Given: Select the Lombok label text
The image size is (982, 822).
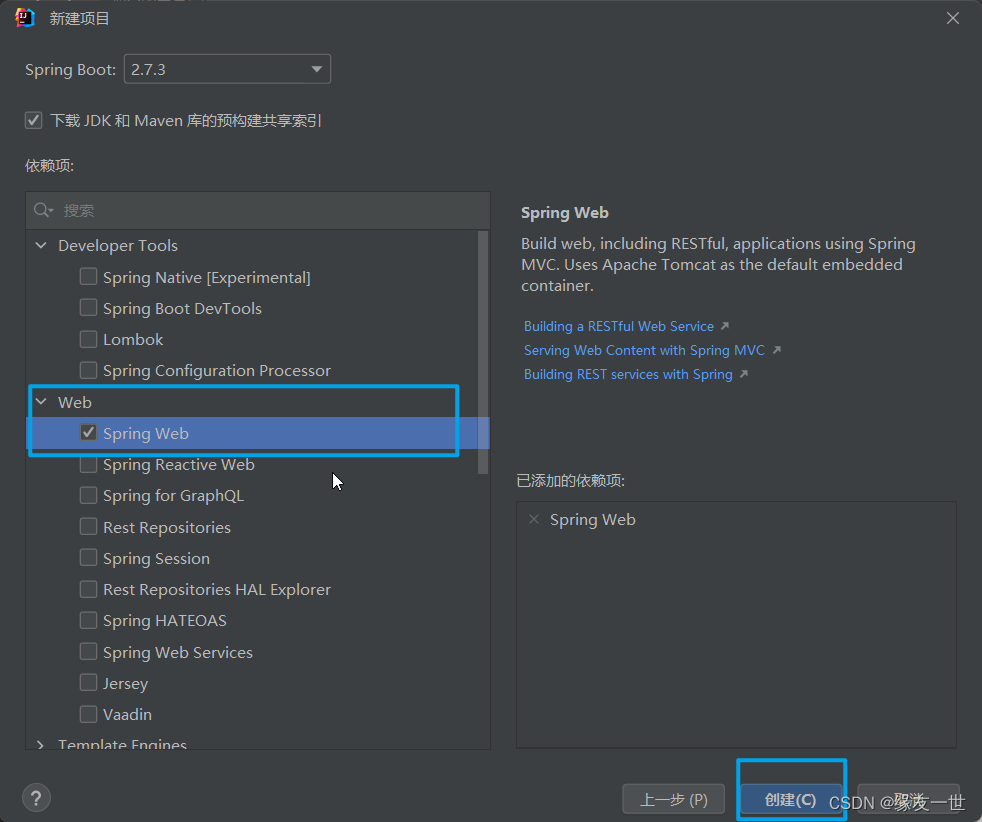Looking at the screenshot, I should click(x=133, y=339).
